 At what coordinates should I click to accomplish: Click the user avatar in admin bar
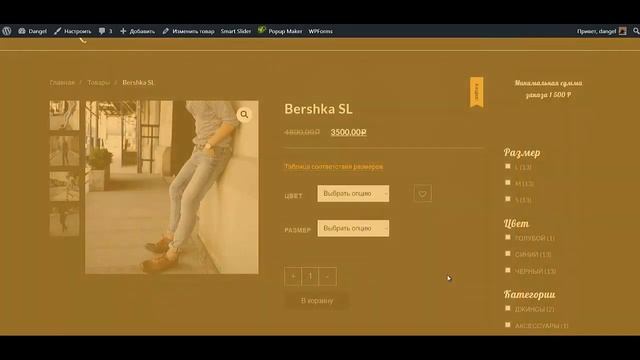pos(622,31)
